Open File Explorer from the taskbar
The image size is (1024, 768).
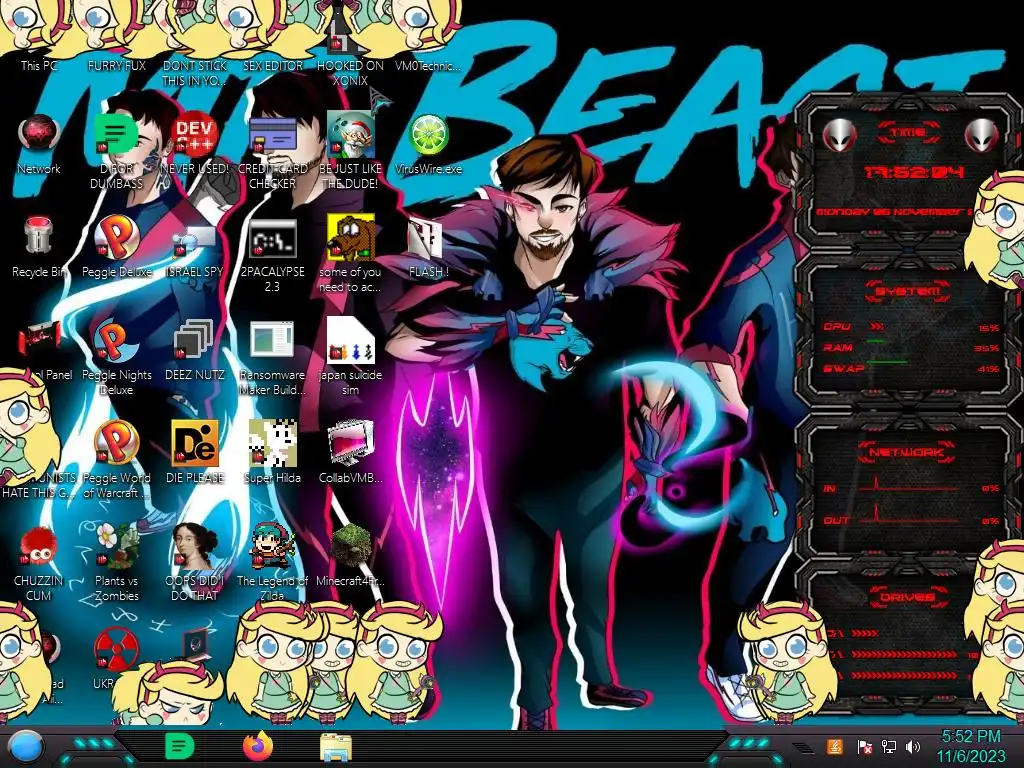336,747
